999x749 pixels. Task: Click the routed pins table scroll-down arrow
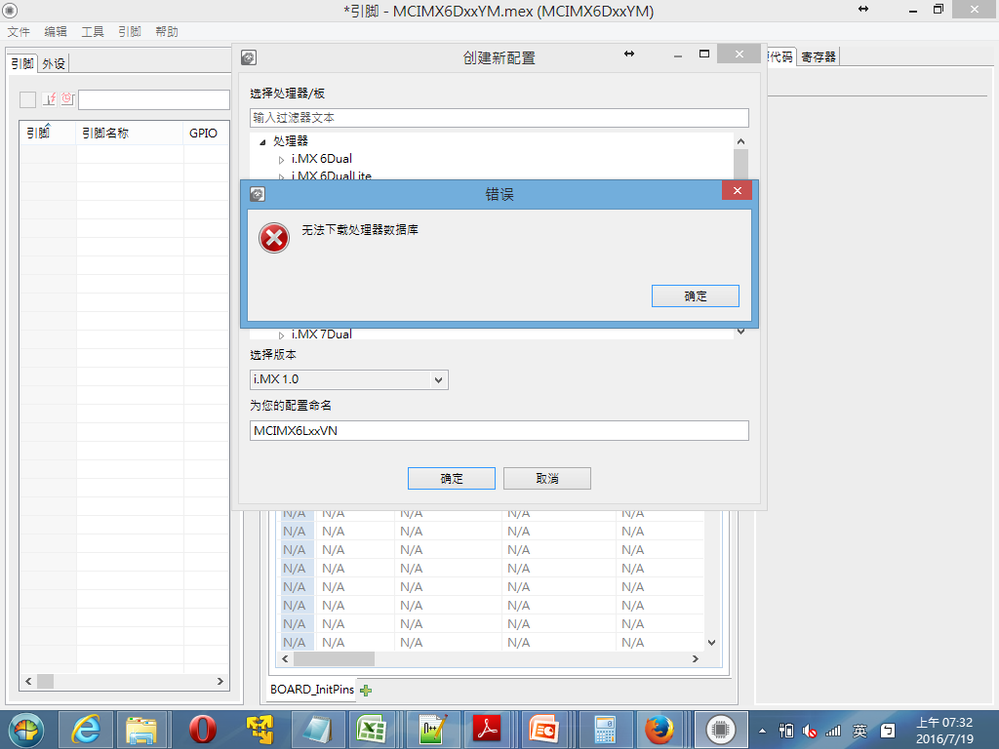[x=712, y=643]
